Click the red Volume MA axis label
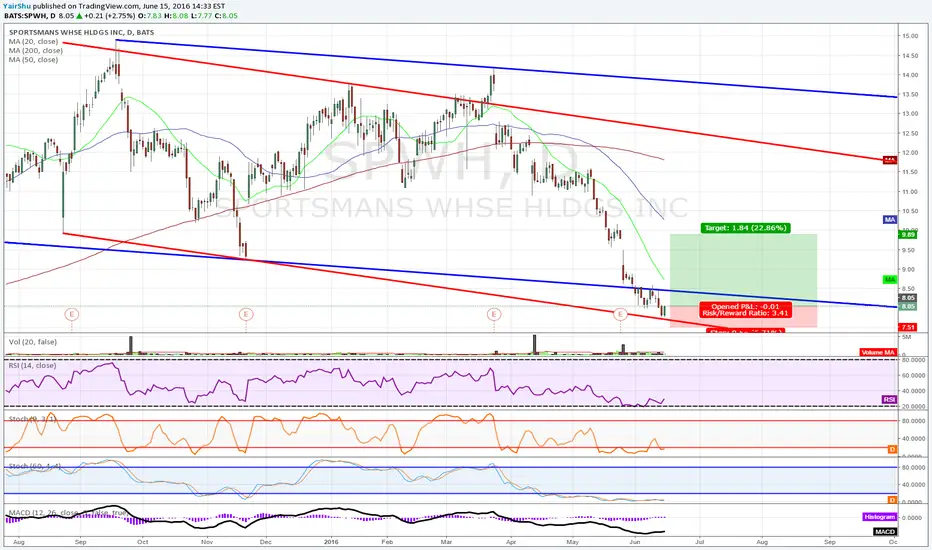 click(878, 353)
